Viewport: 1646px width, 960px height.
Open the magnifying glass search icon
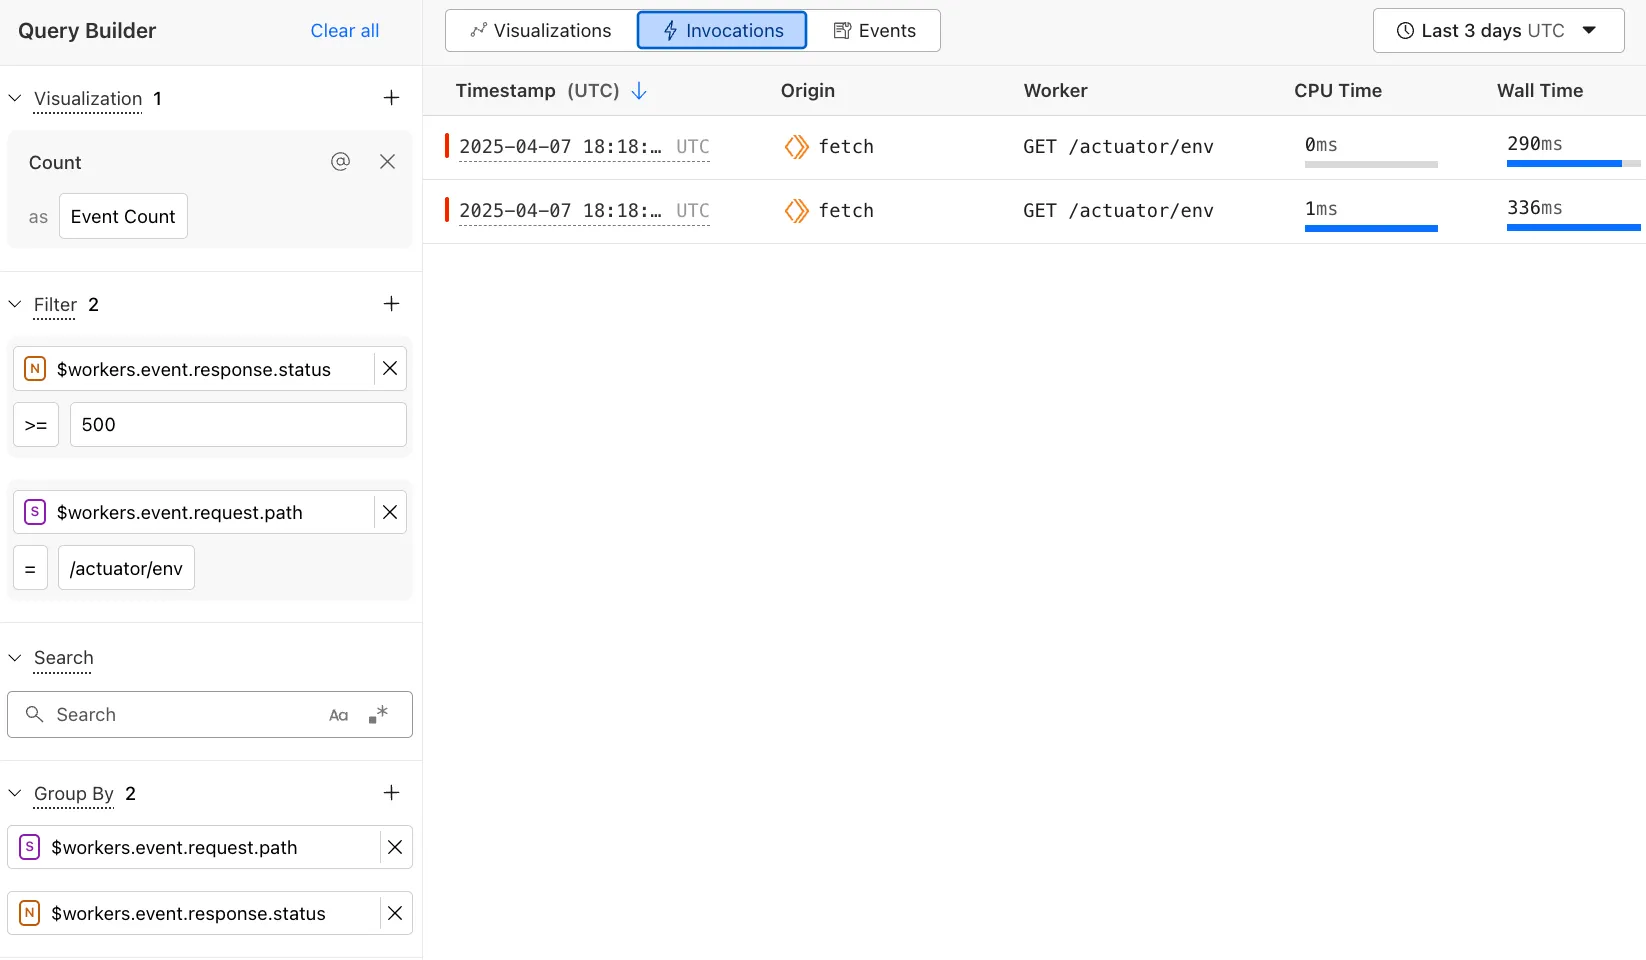click(x=35, y=714)
